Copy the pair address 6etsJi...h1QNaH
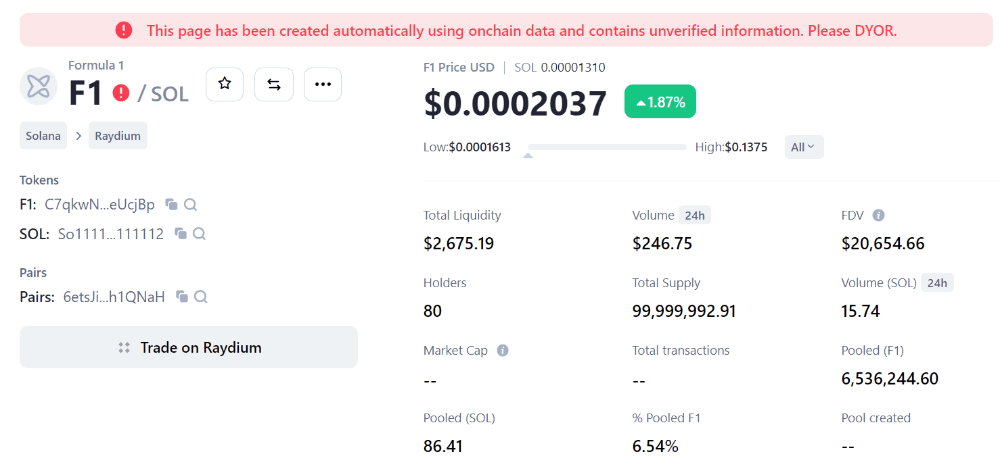1000x475 pixels. coord(183,297)
